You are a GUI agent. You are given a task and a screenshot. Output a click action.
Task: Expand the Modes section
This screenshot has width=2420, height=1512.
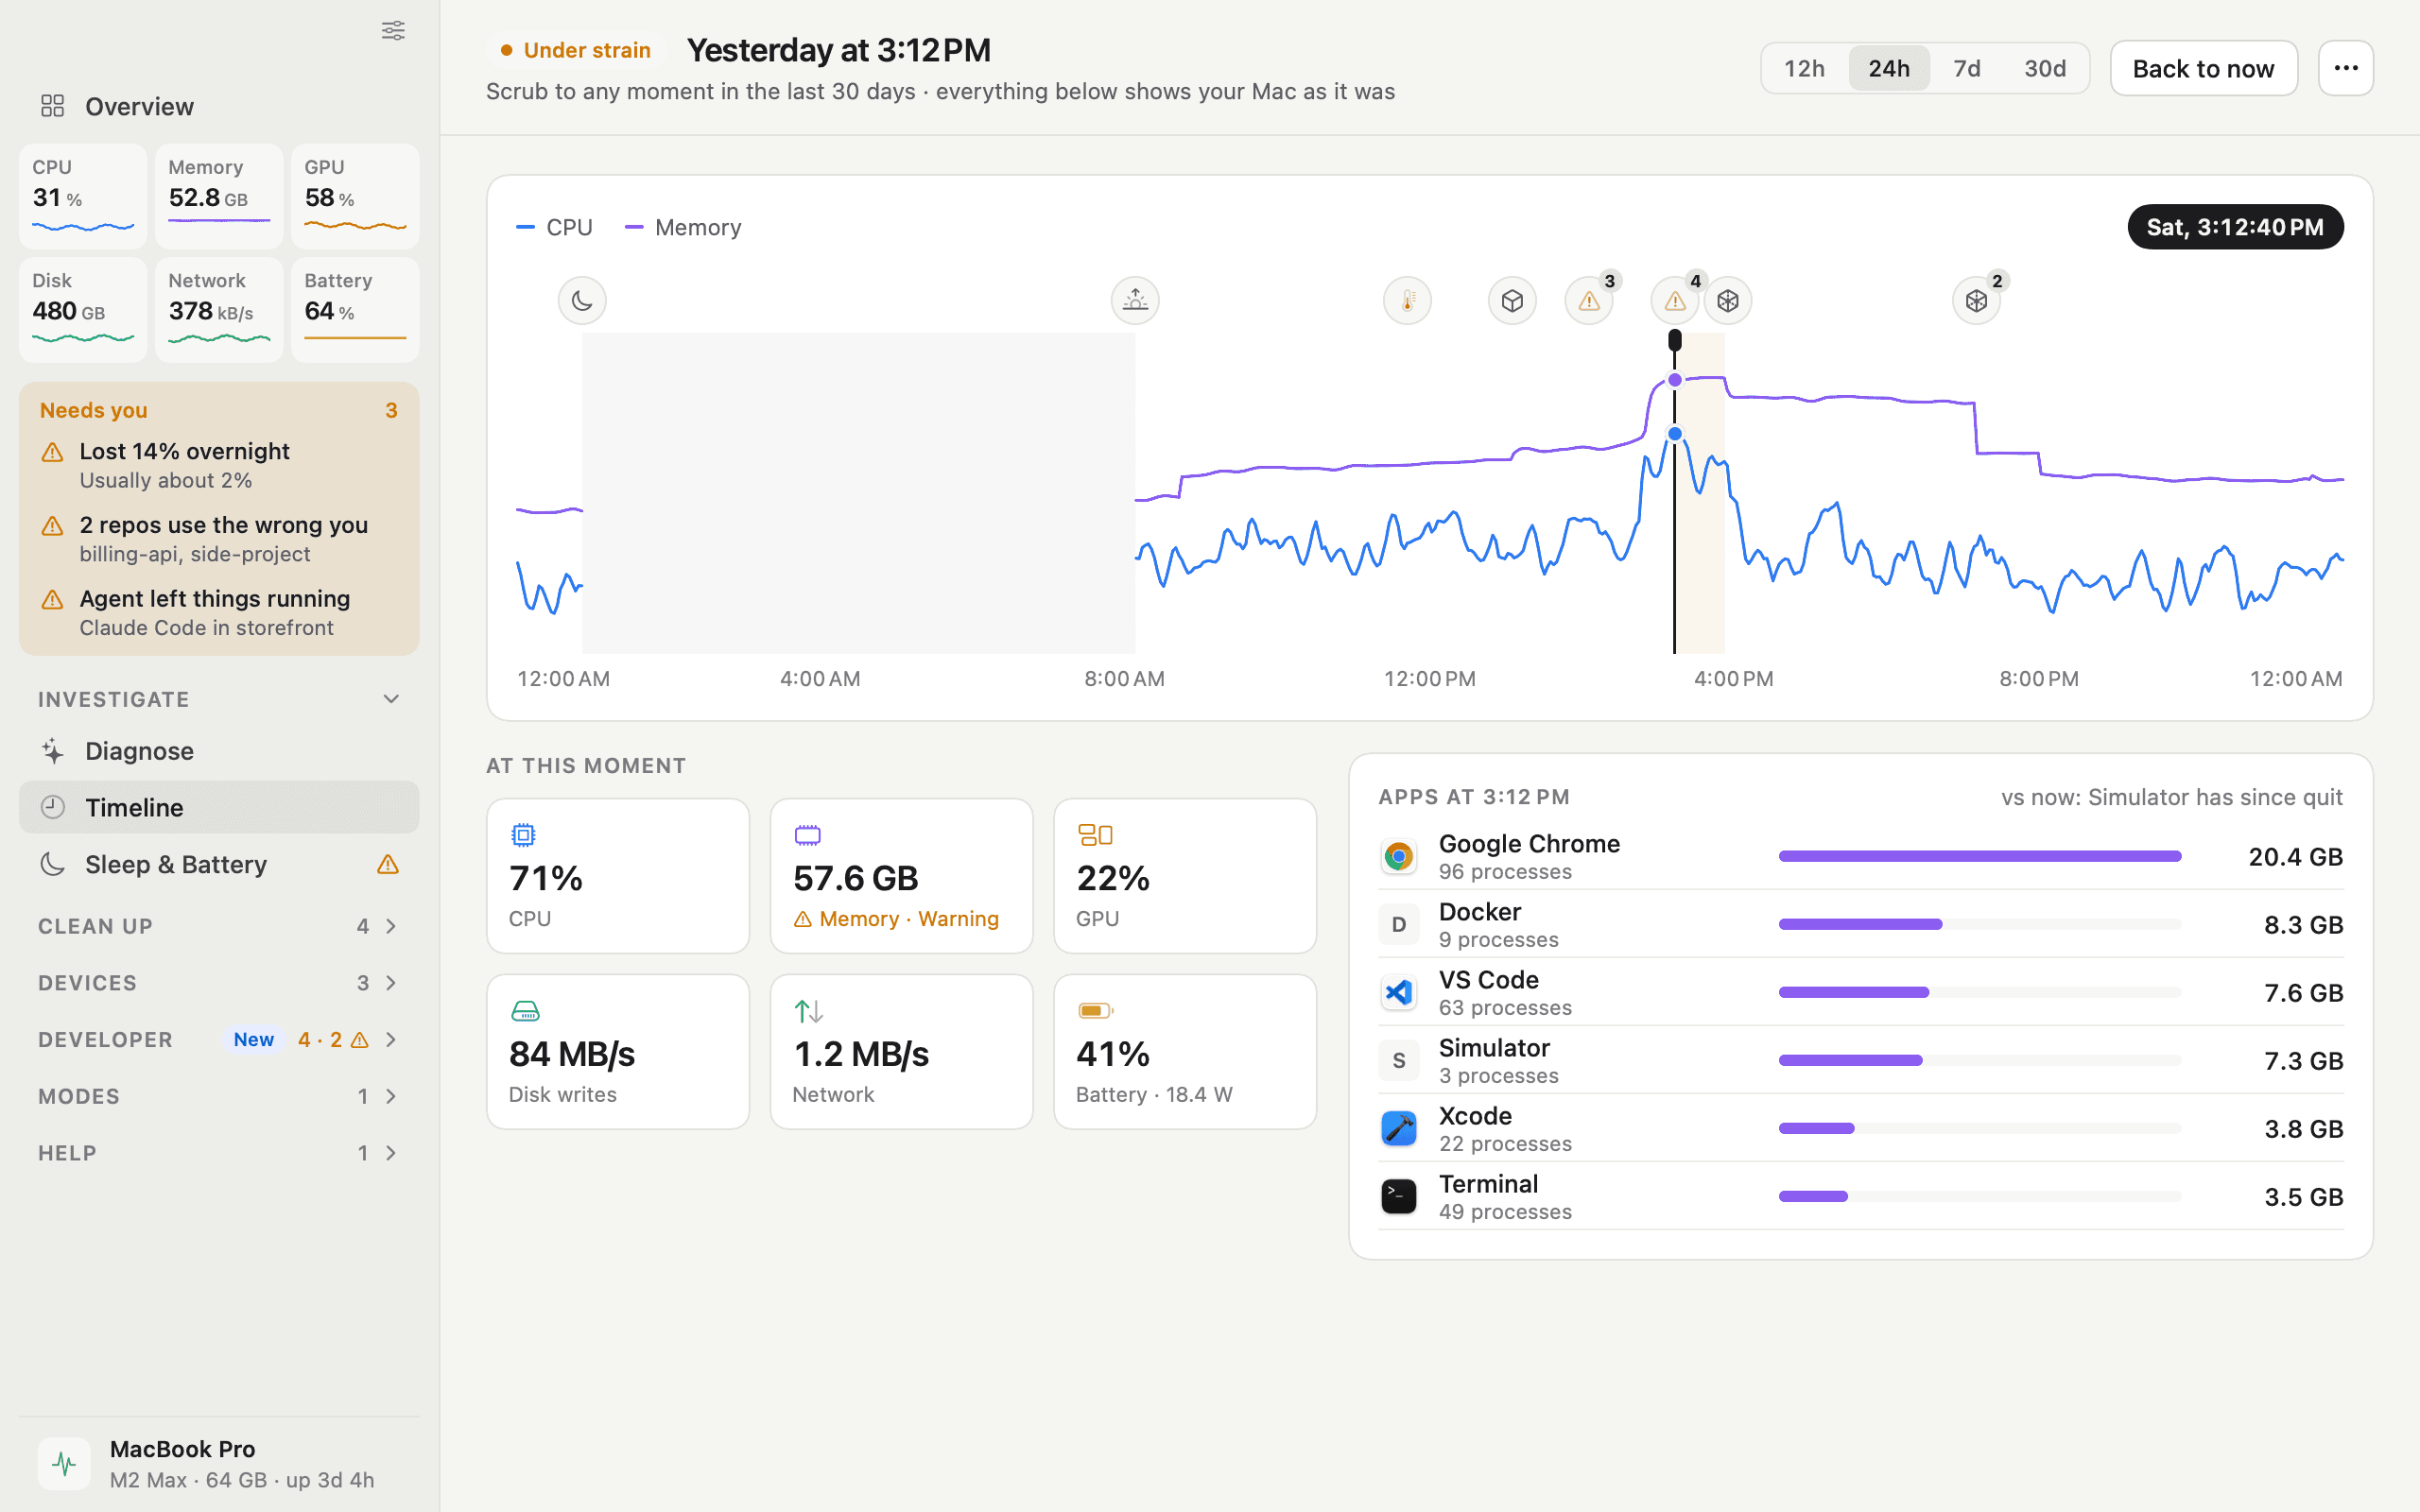pos(219,1096)
